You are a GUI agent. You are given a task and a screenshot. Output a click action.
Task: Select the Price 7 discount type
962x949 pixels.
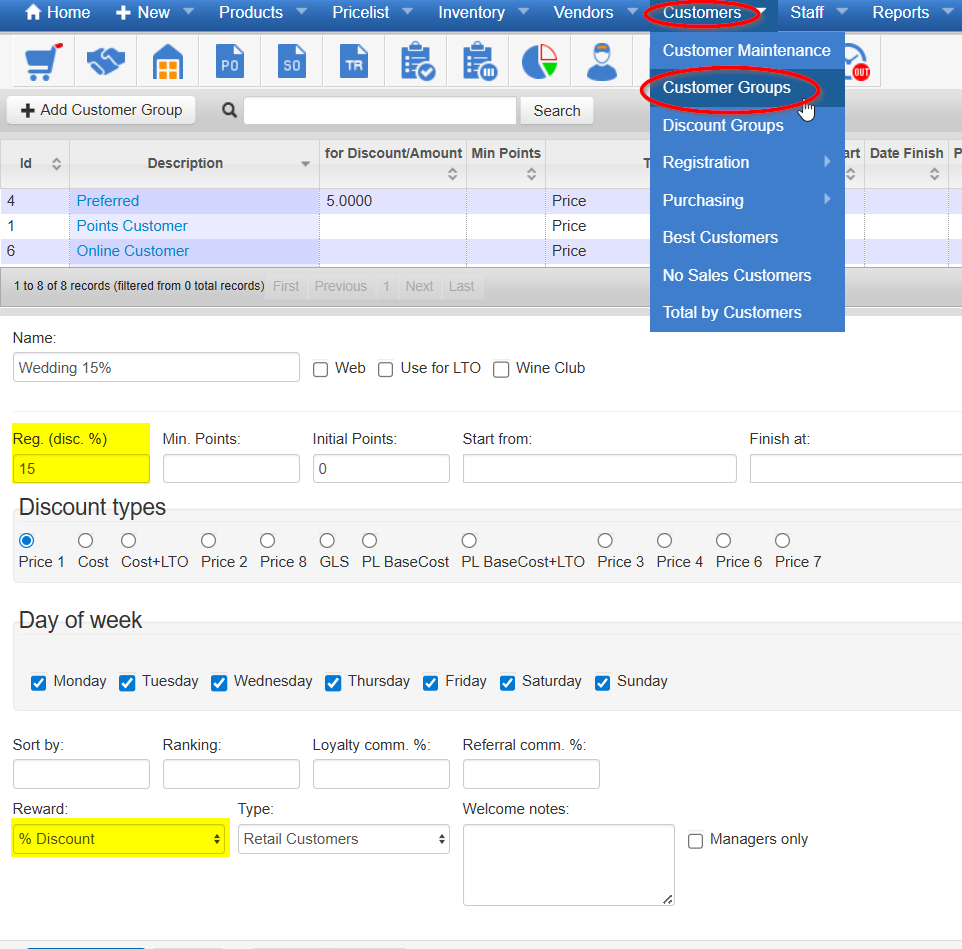point(782,540)
